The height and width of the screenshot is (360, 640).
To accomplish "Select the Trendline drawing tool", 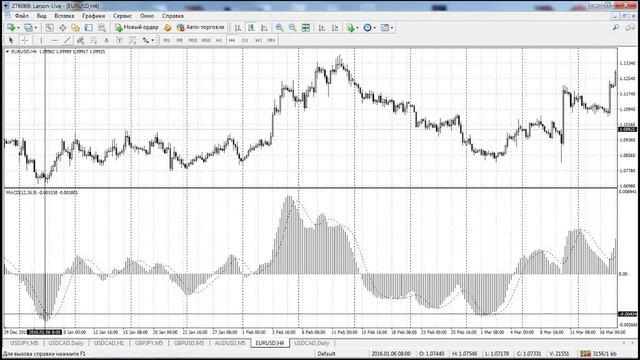I will pyautogui.click(x=67, y=40).
